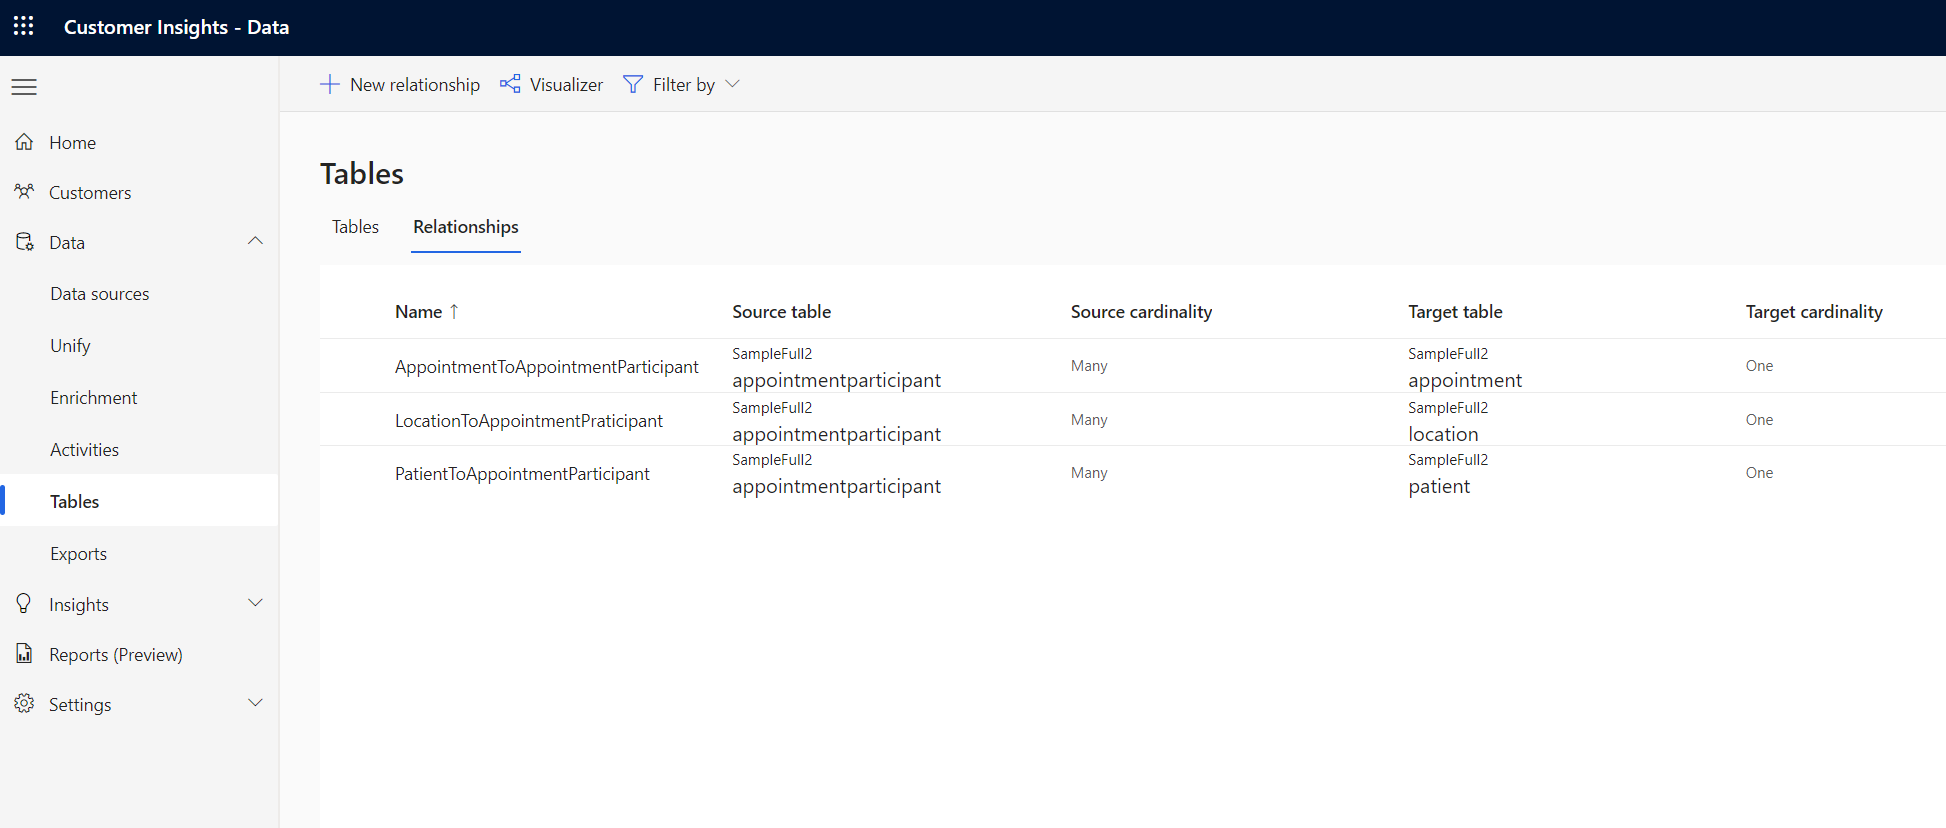Open the Visualizer button label
Image resolution: width=1946 pixels, height=828 pixels.
coord(566,85)
